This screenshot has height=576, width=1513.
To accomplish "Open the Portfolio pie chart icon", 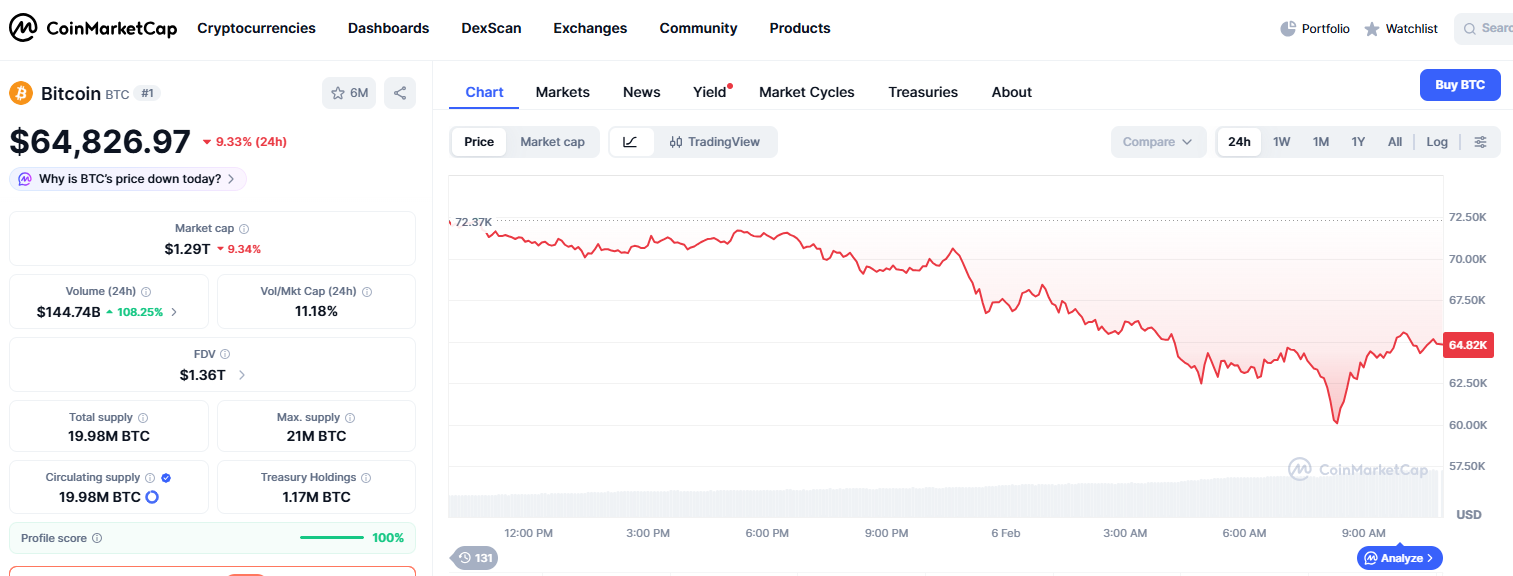I will coord(1288,29).
